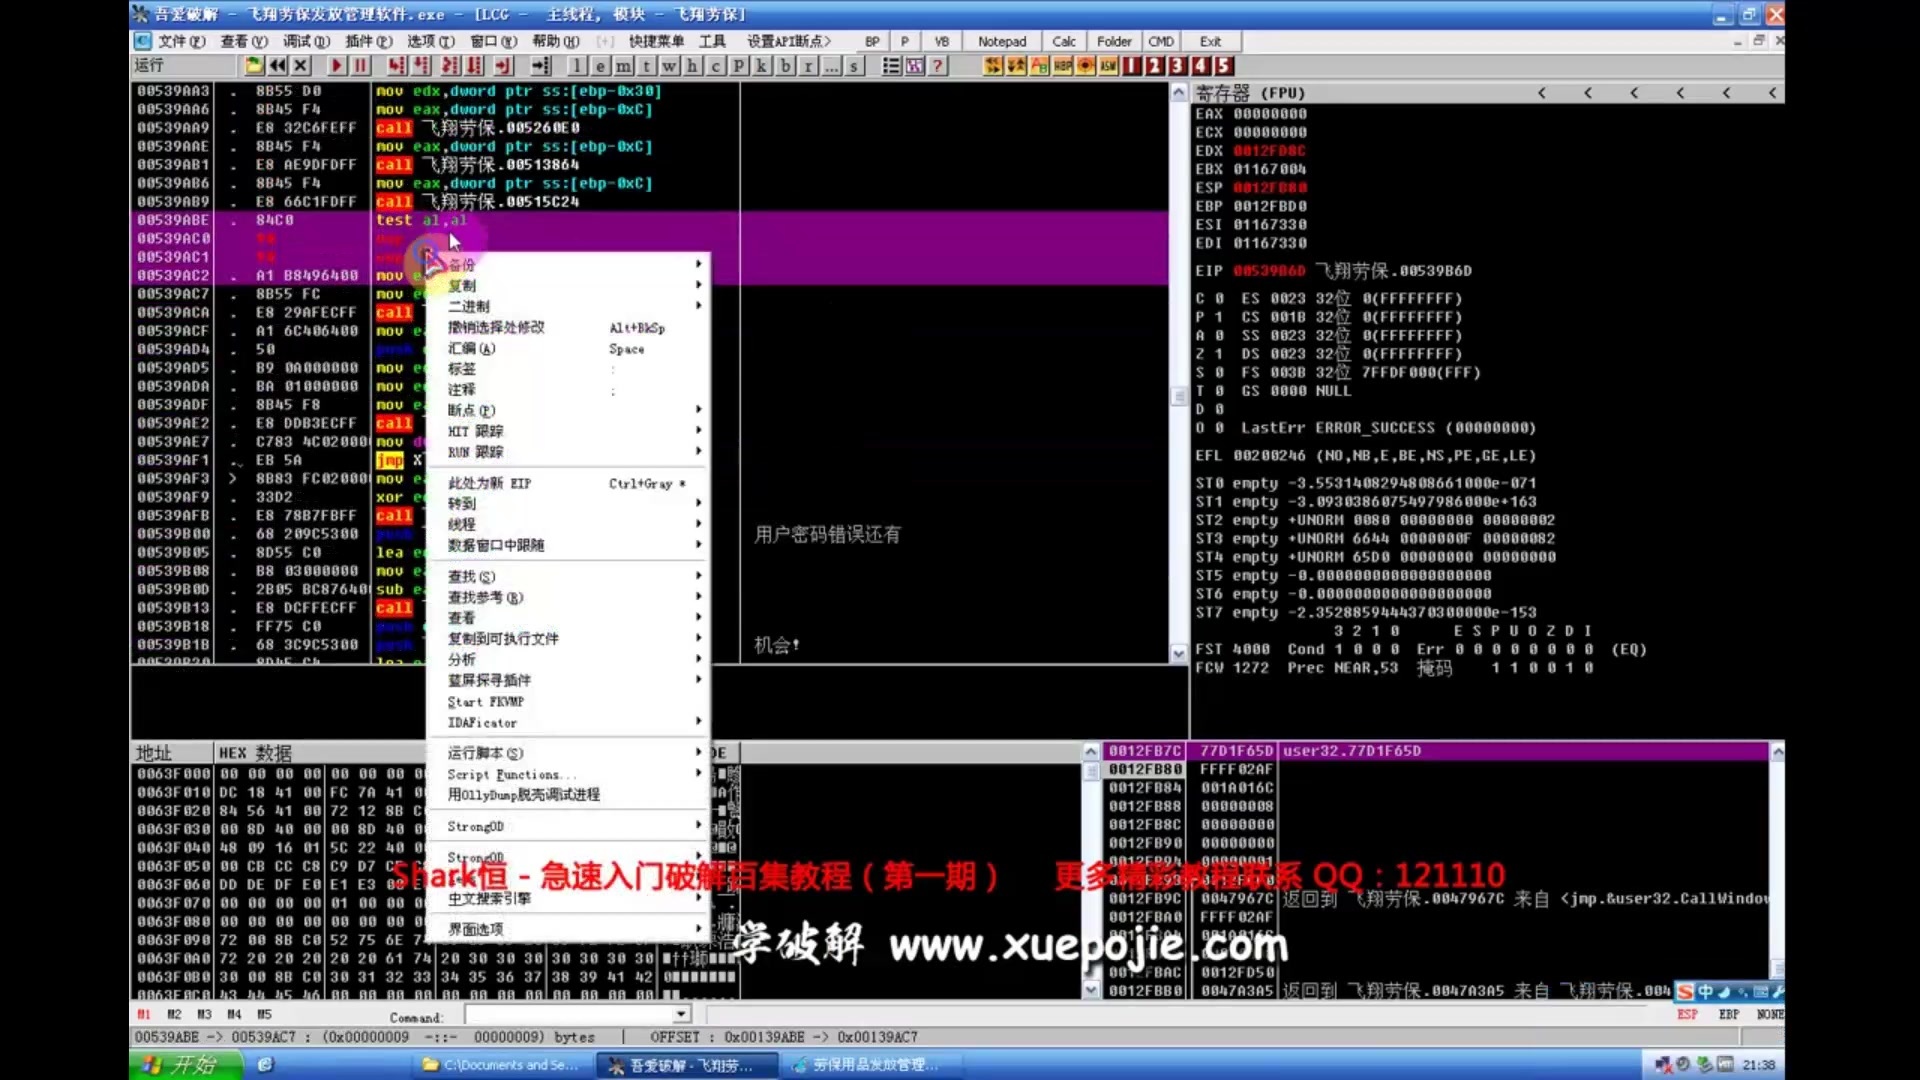Restart the debugged program

tap(277, 66)
